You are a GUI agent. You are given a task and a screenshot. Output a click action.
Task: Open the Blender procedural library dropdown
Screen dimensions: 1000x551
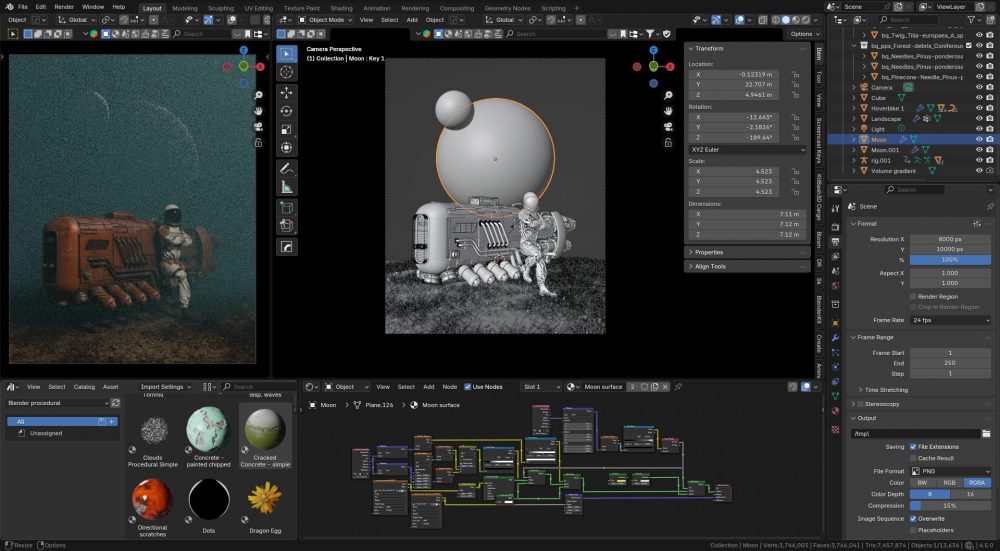(57, 403)
